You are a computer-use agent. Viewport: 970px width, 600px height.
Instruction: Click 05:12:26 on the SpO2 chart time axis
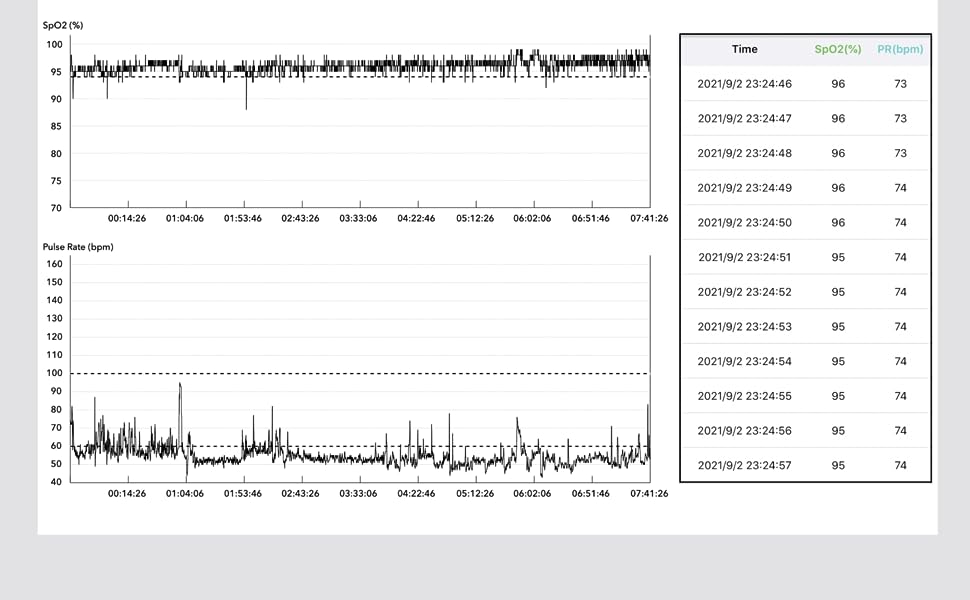pos(475,218)
